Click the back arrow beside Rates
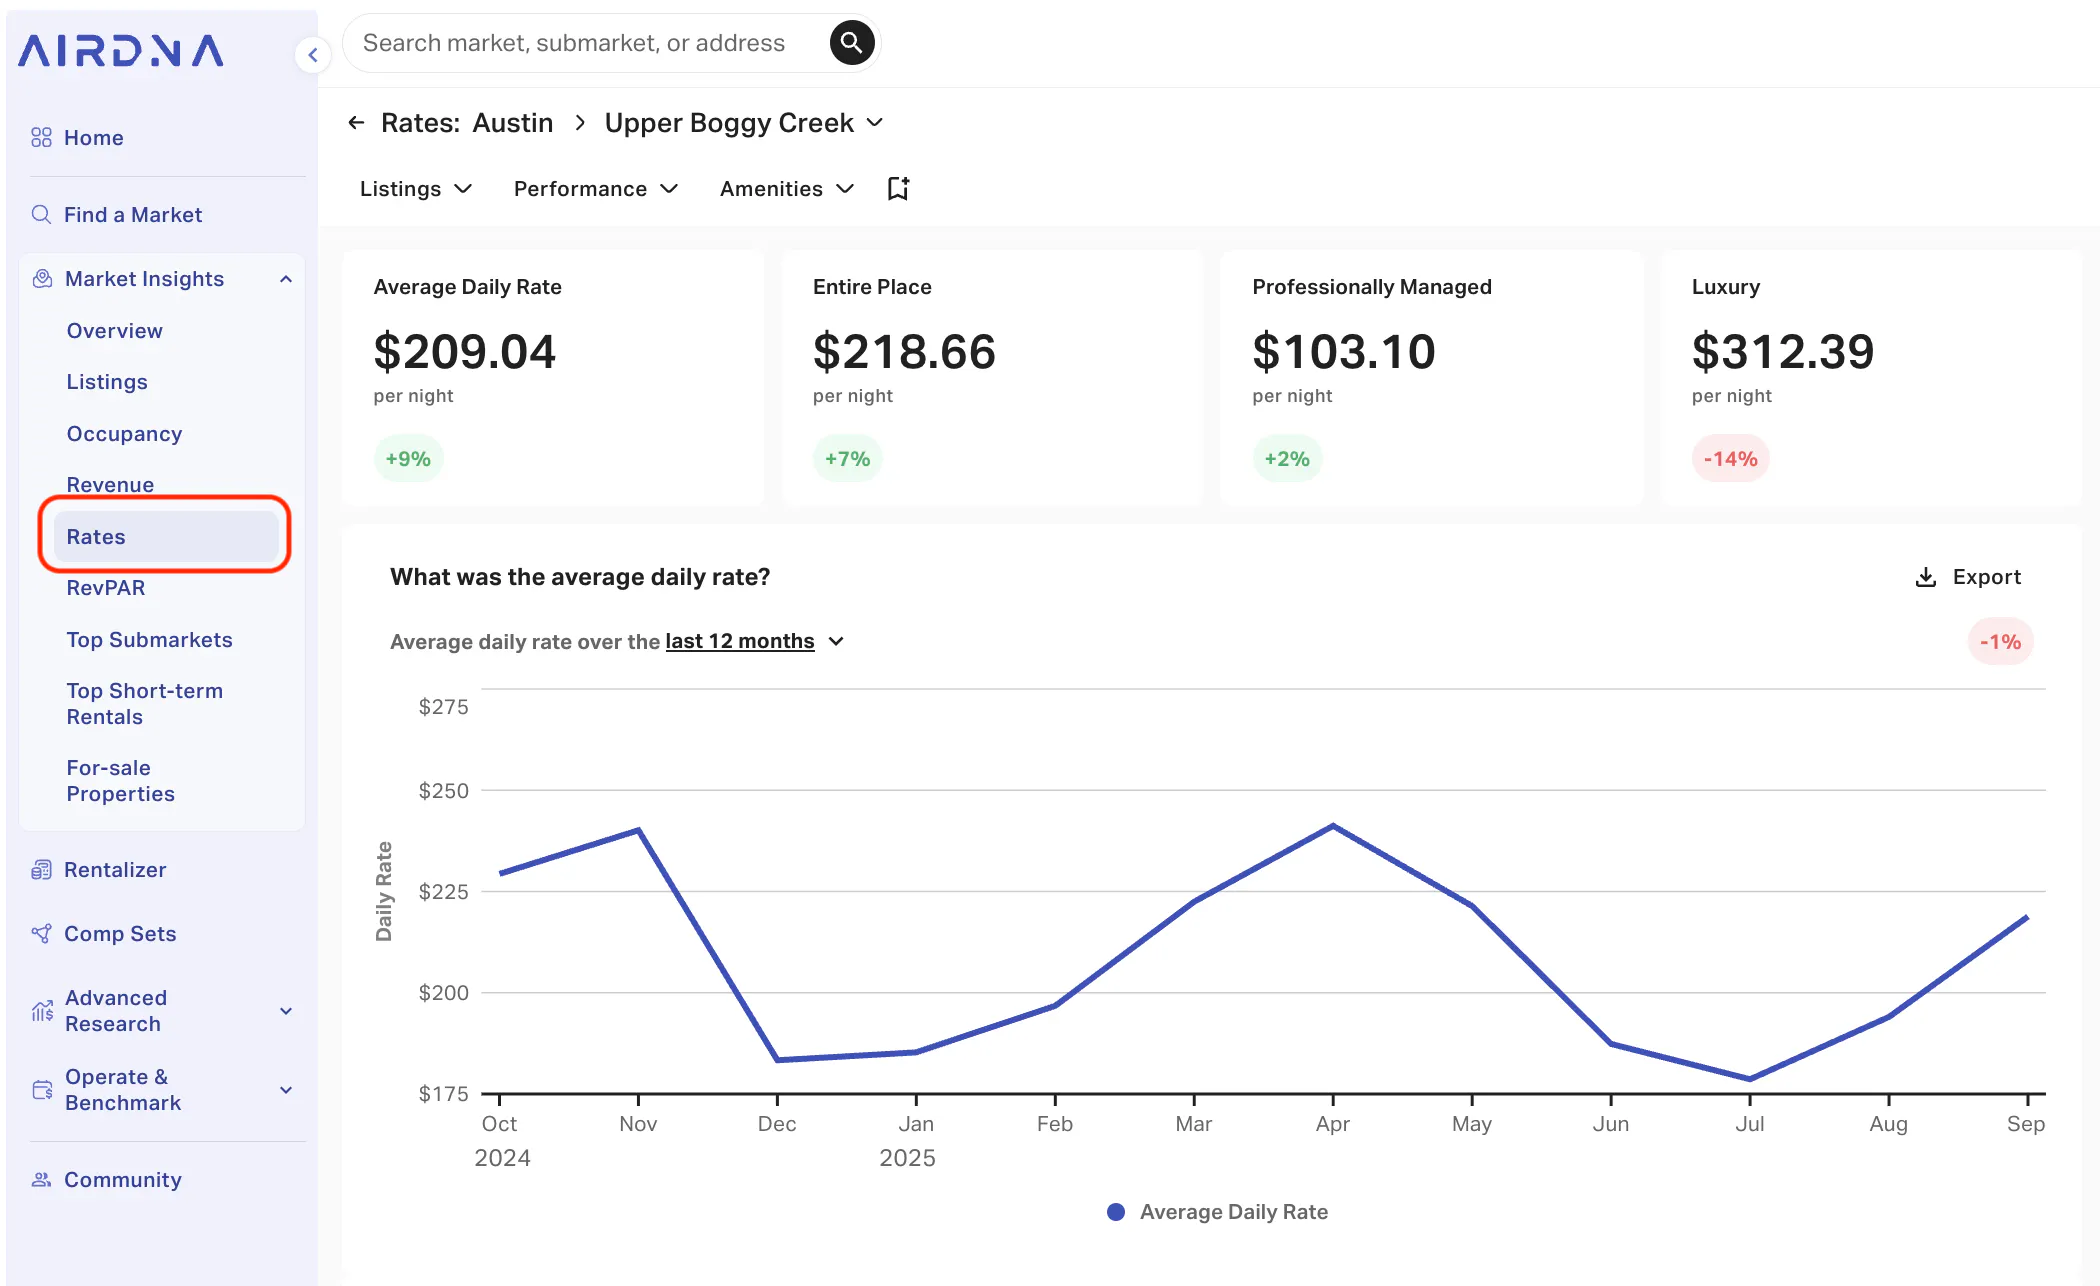 [356, 122]
